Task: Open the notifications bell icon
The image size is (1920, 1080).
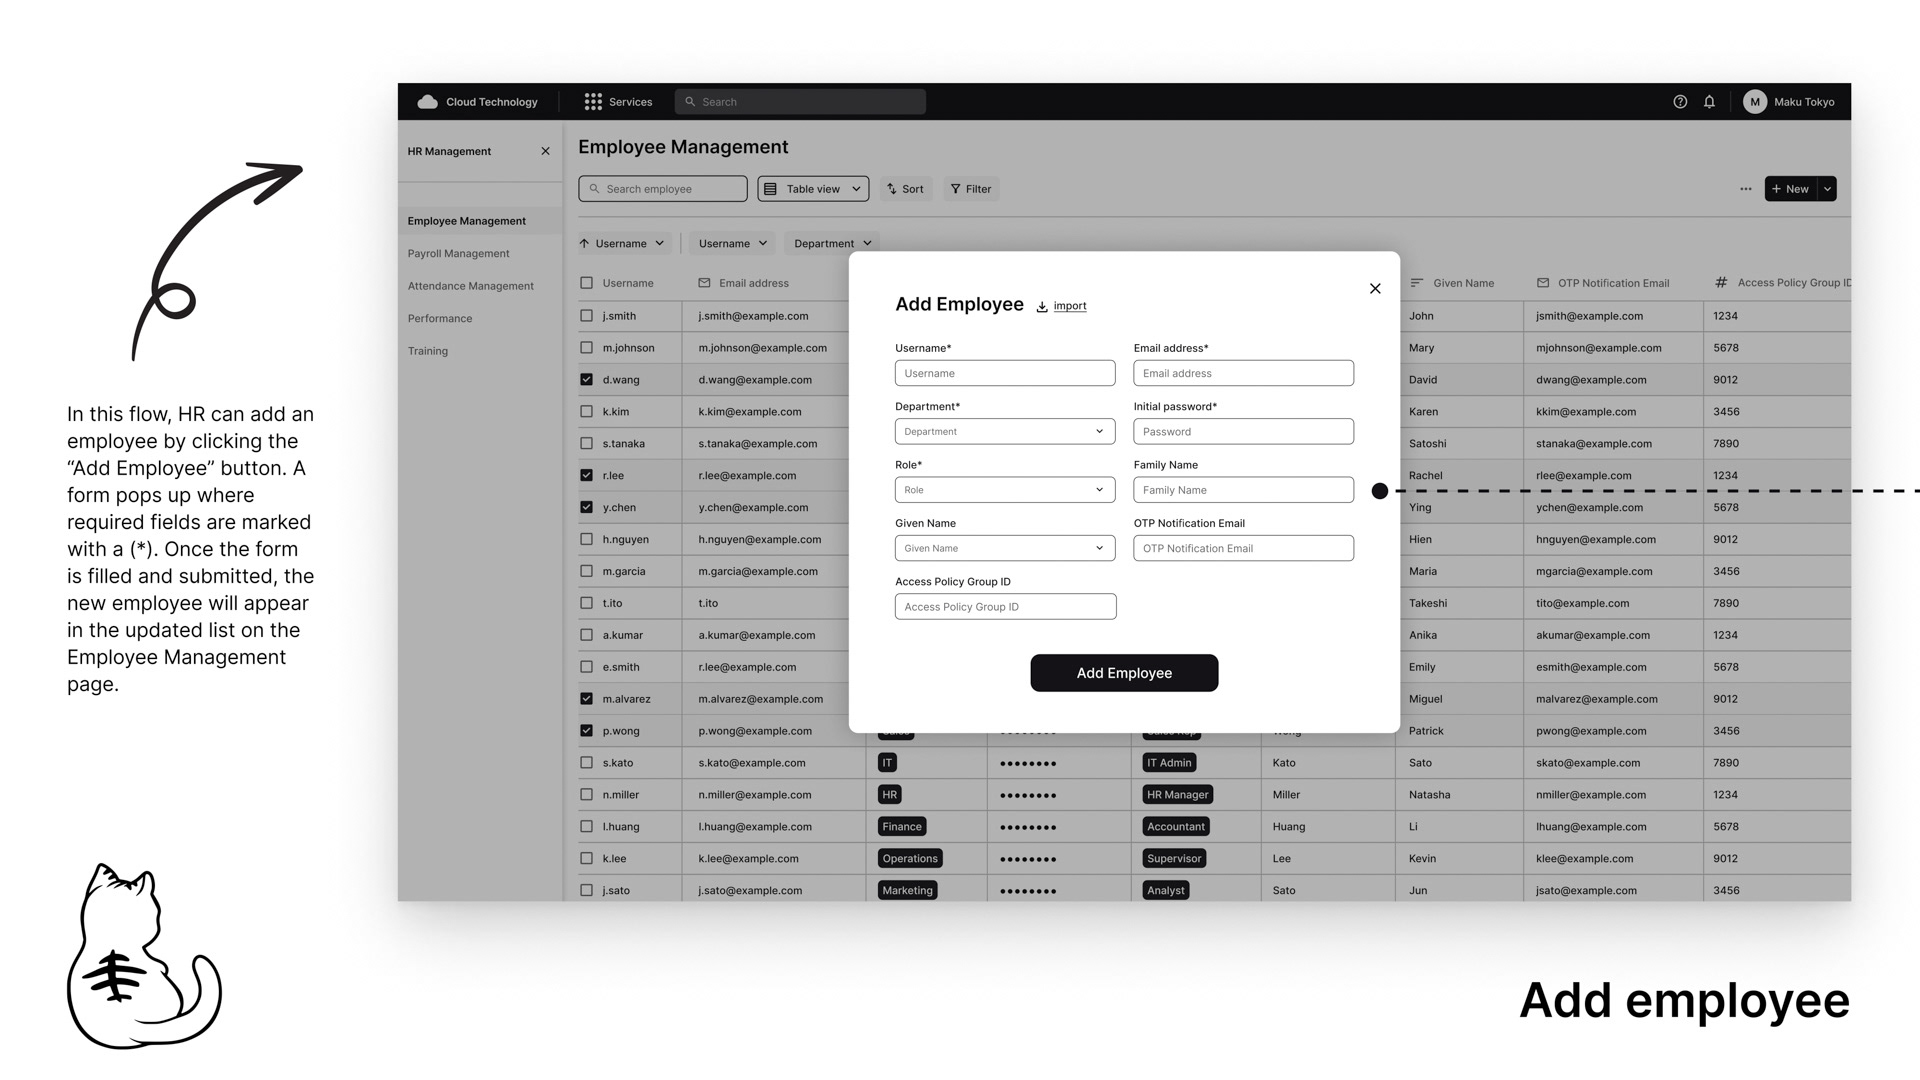Action: tap(1709, 102)
